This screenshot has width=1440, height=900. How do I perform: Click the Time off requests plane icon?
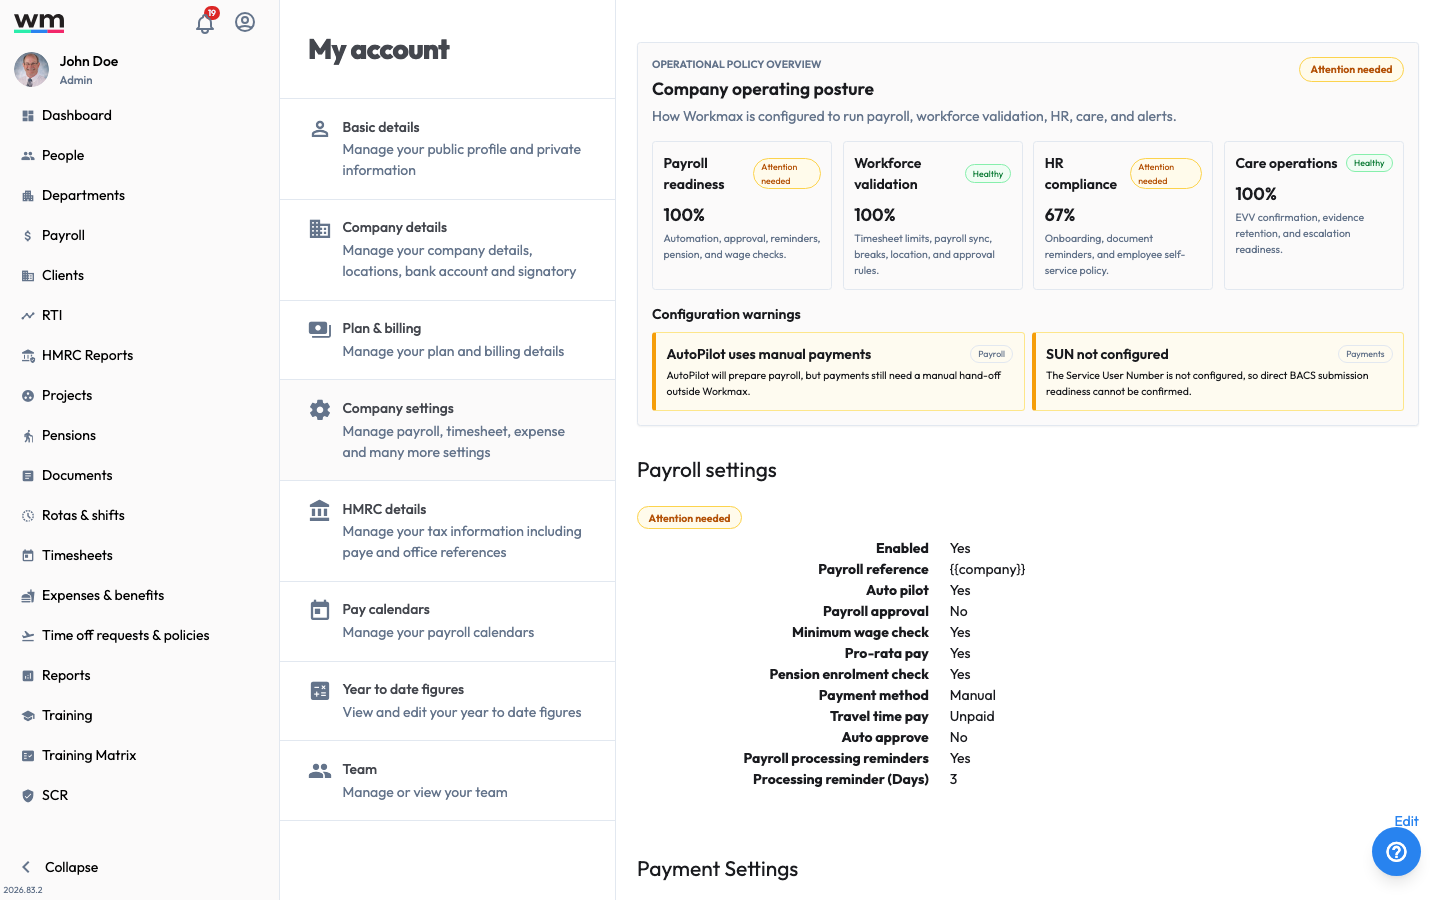28,636
